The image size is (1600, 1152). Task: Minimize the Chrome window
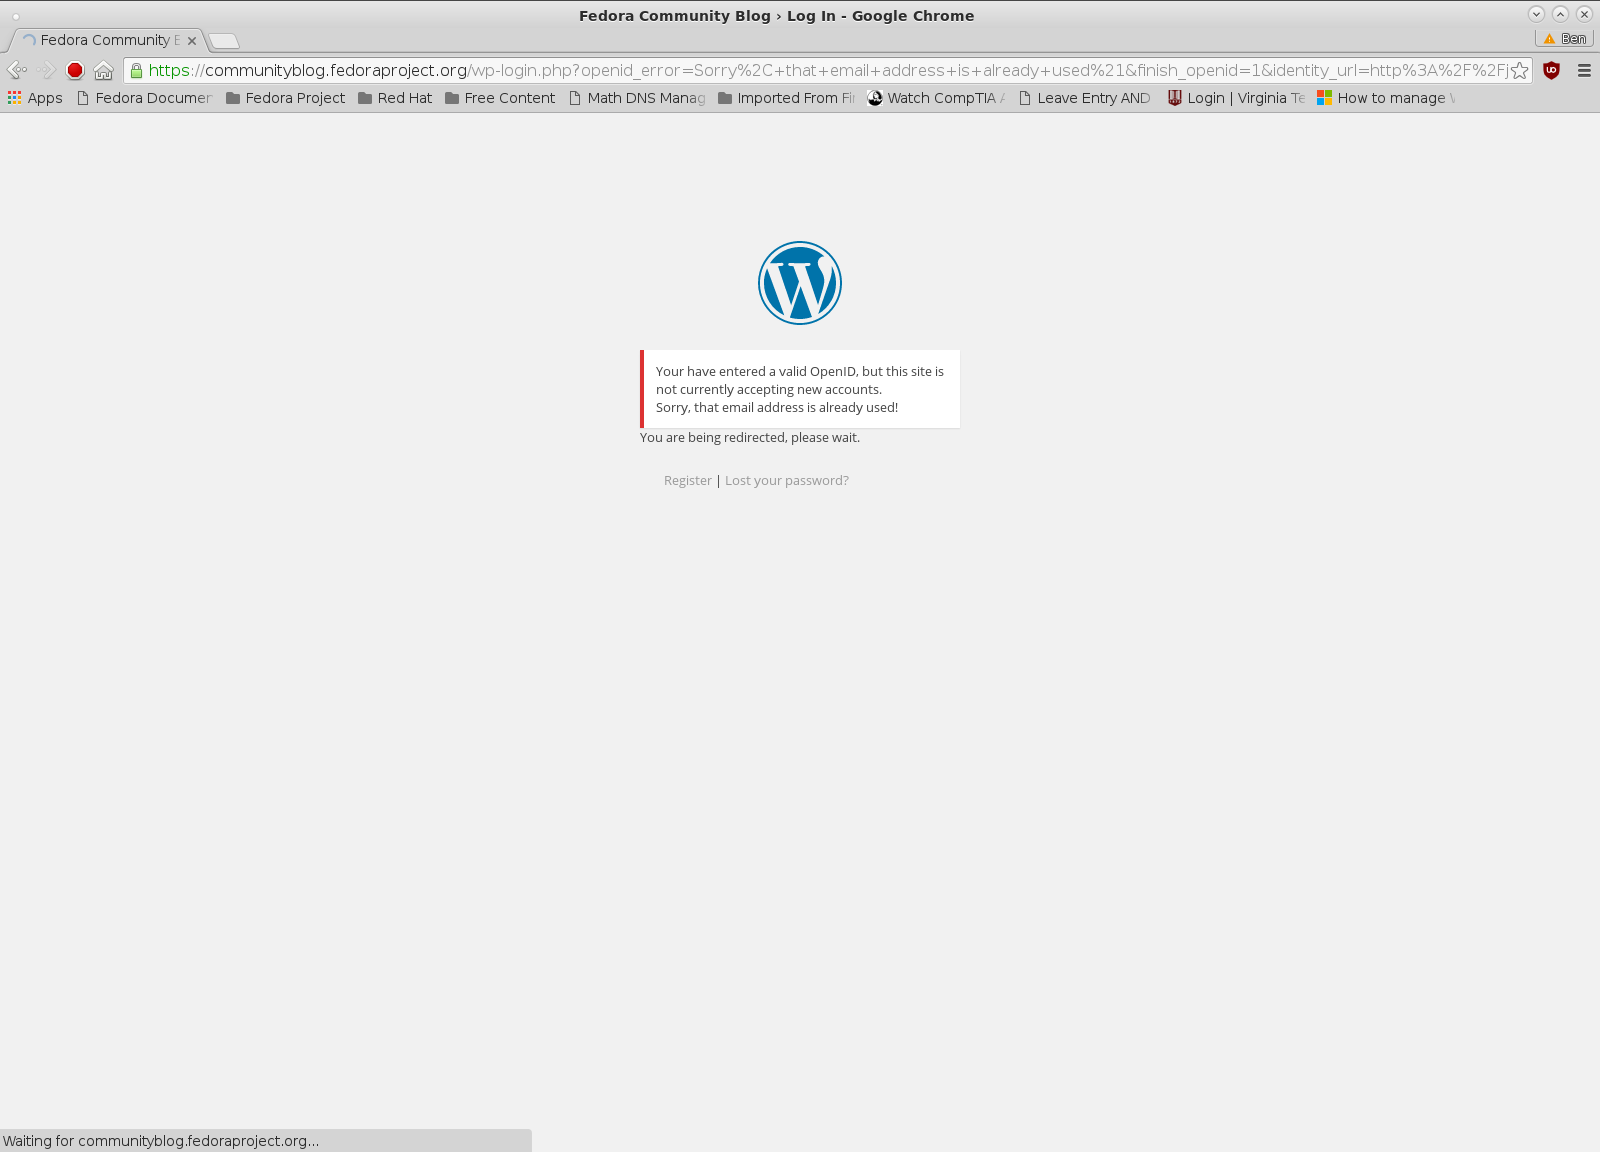1537,14
